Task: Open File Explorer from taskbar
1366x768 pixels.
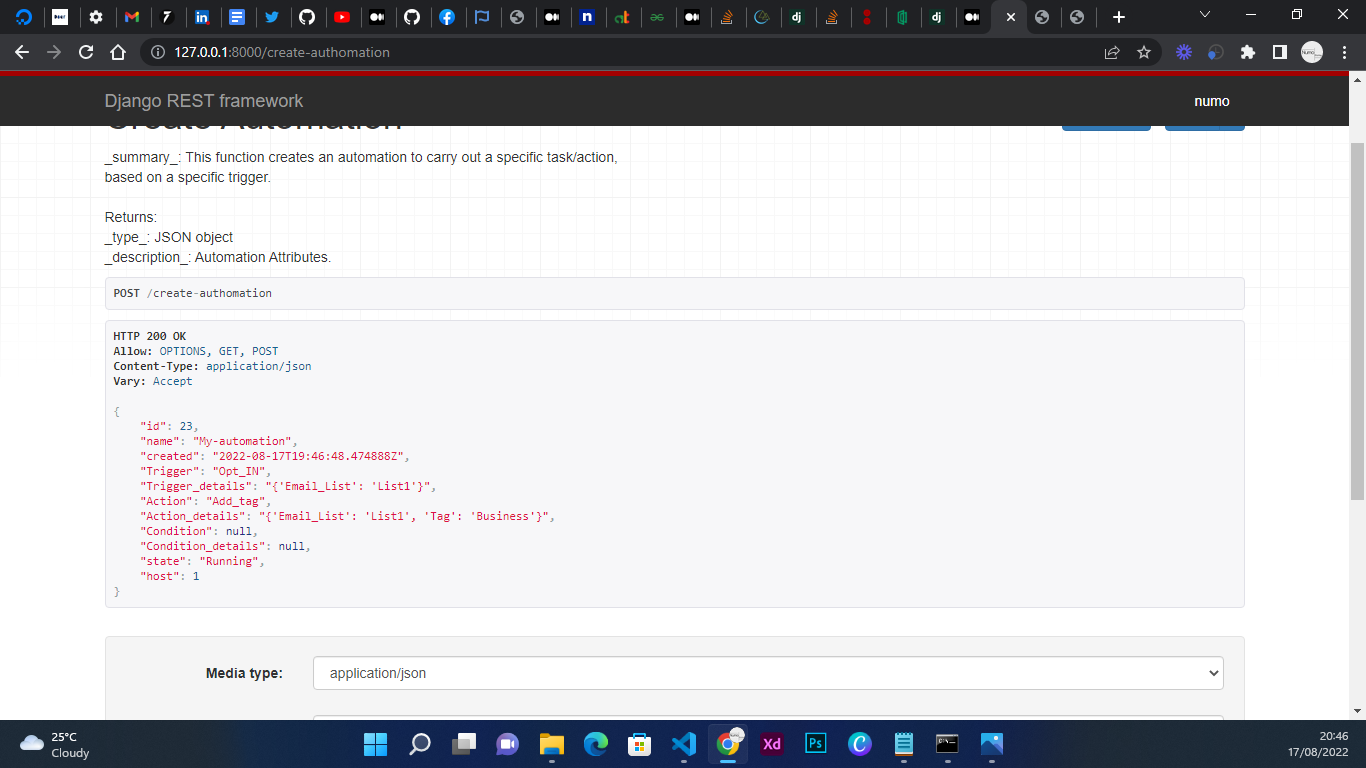Action: [x=552, y=744]
